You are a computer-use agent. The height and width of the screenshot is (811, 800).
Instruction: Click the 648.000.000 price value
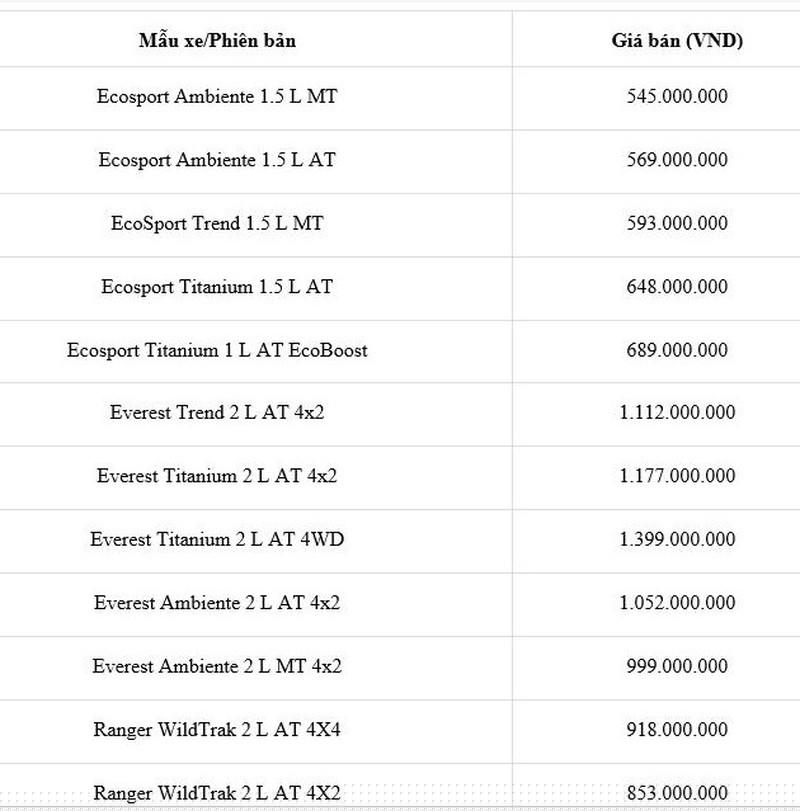[x=677, y=287]
